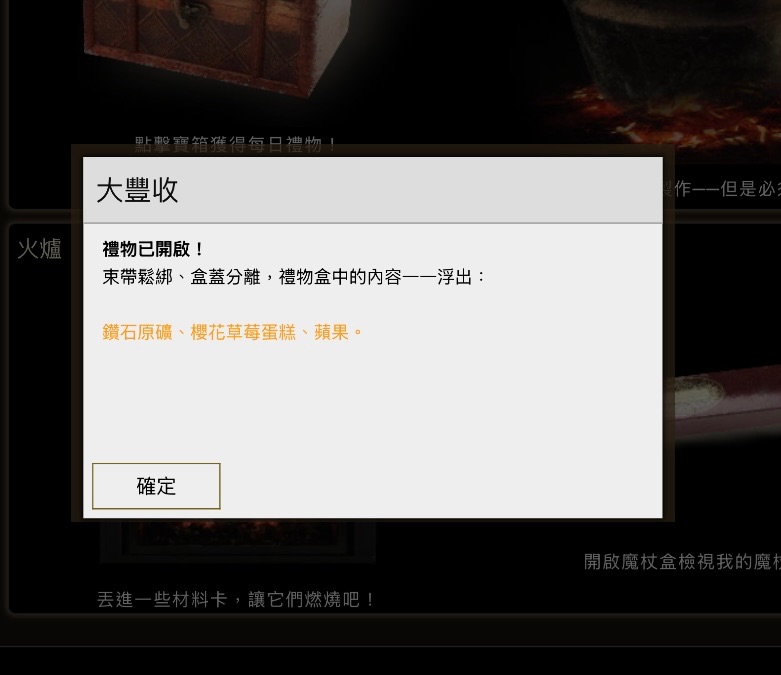Screen dimensions: 781x675
Task: Click the 櫻花草莓蛋糕 item name
Action: pos(243,332)
